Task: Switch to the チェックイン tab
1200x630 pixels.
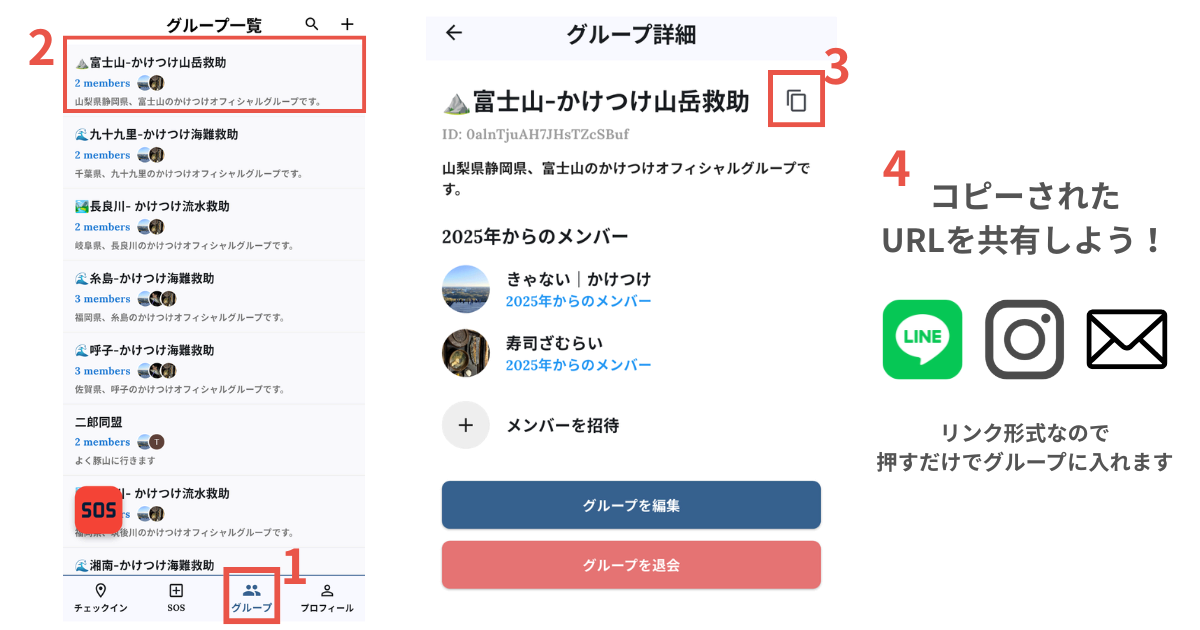Action: (100, 598)
